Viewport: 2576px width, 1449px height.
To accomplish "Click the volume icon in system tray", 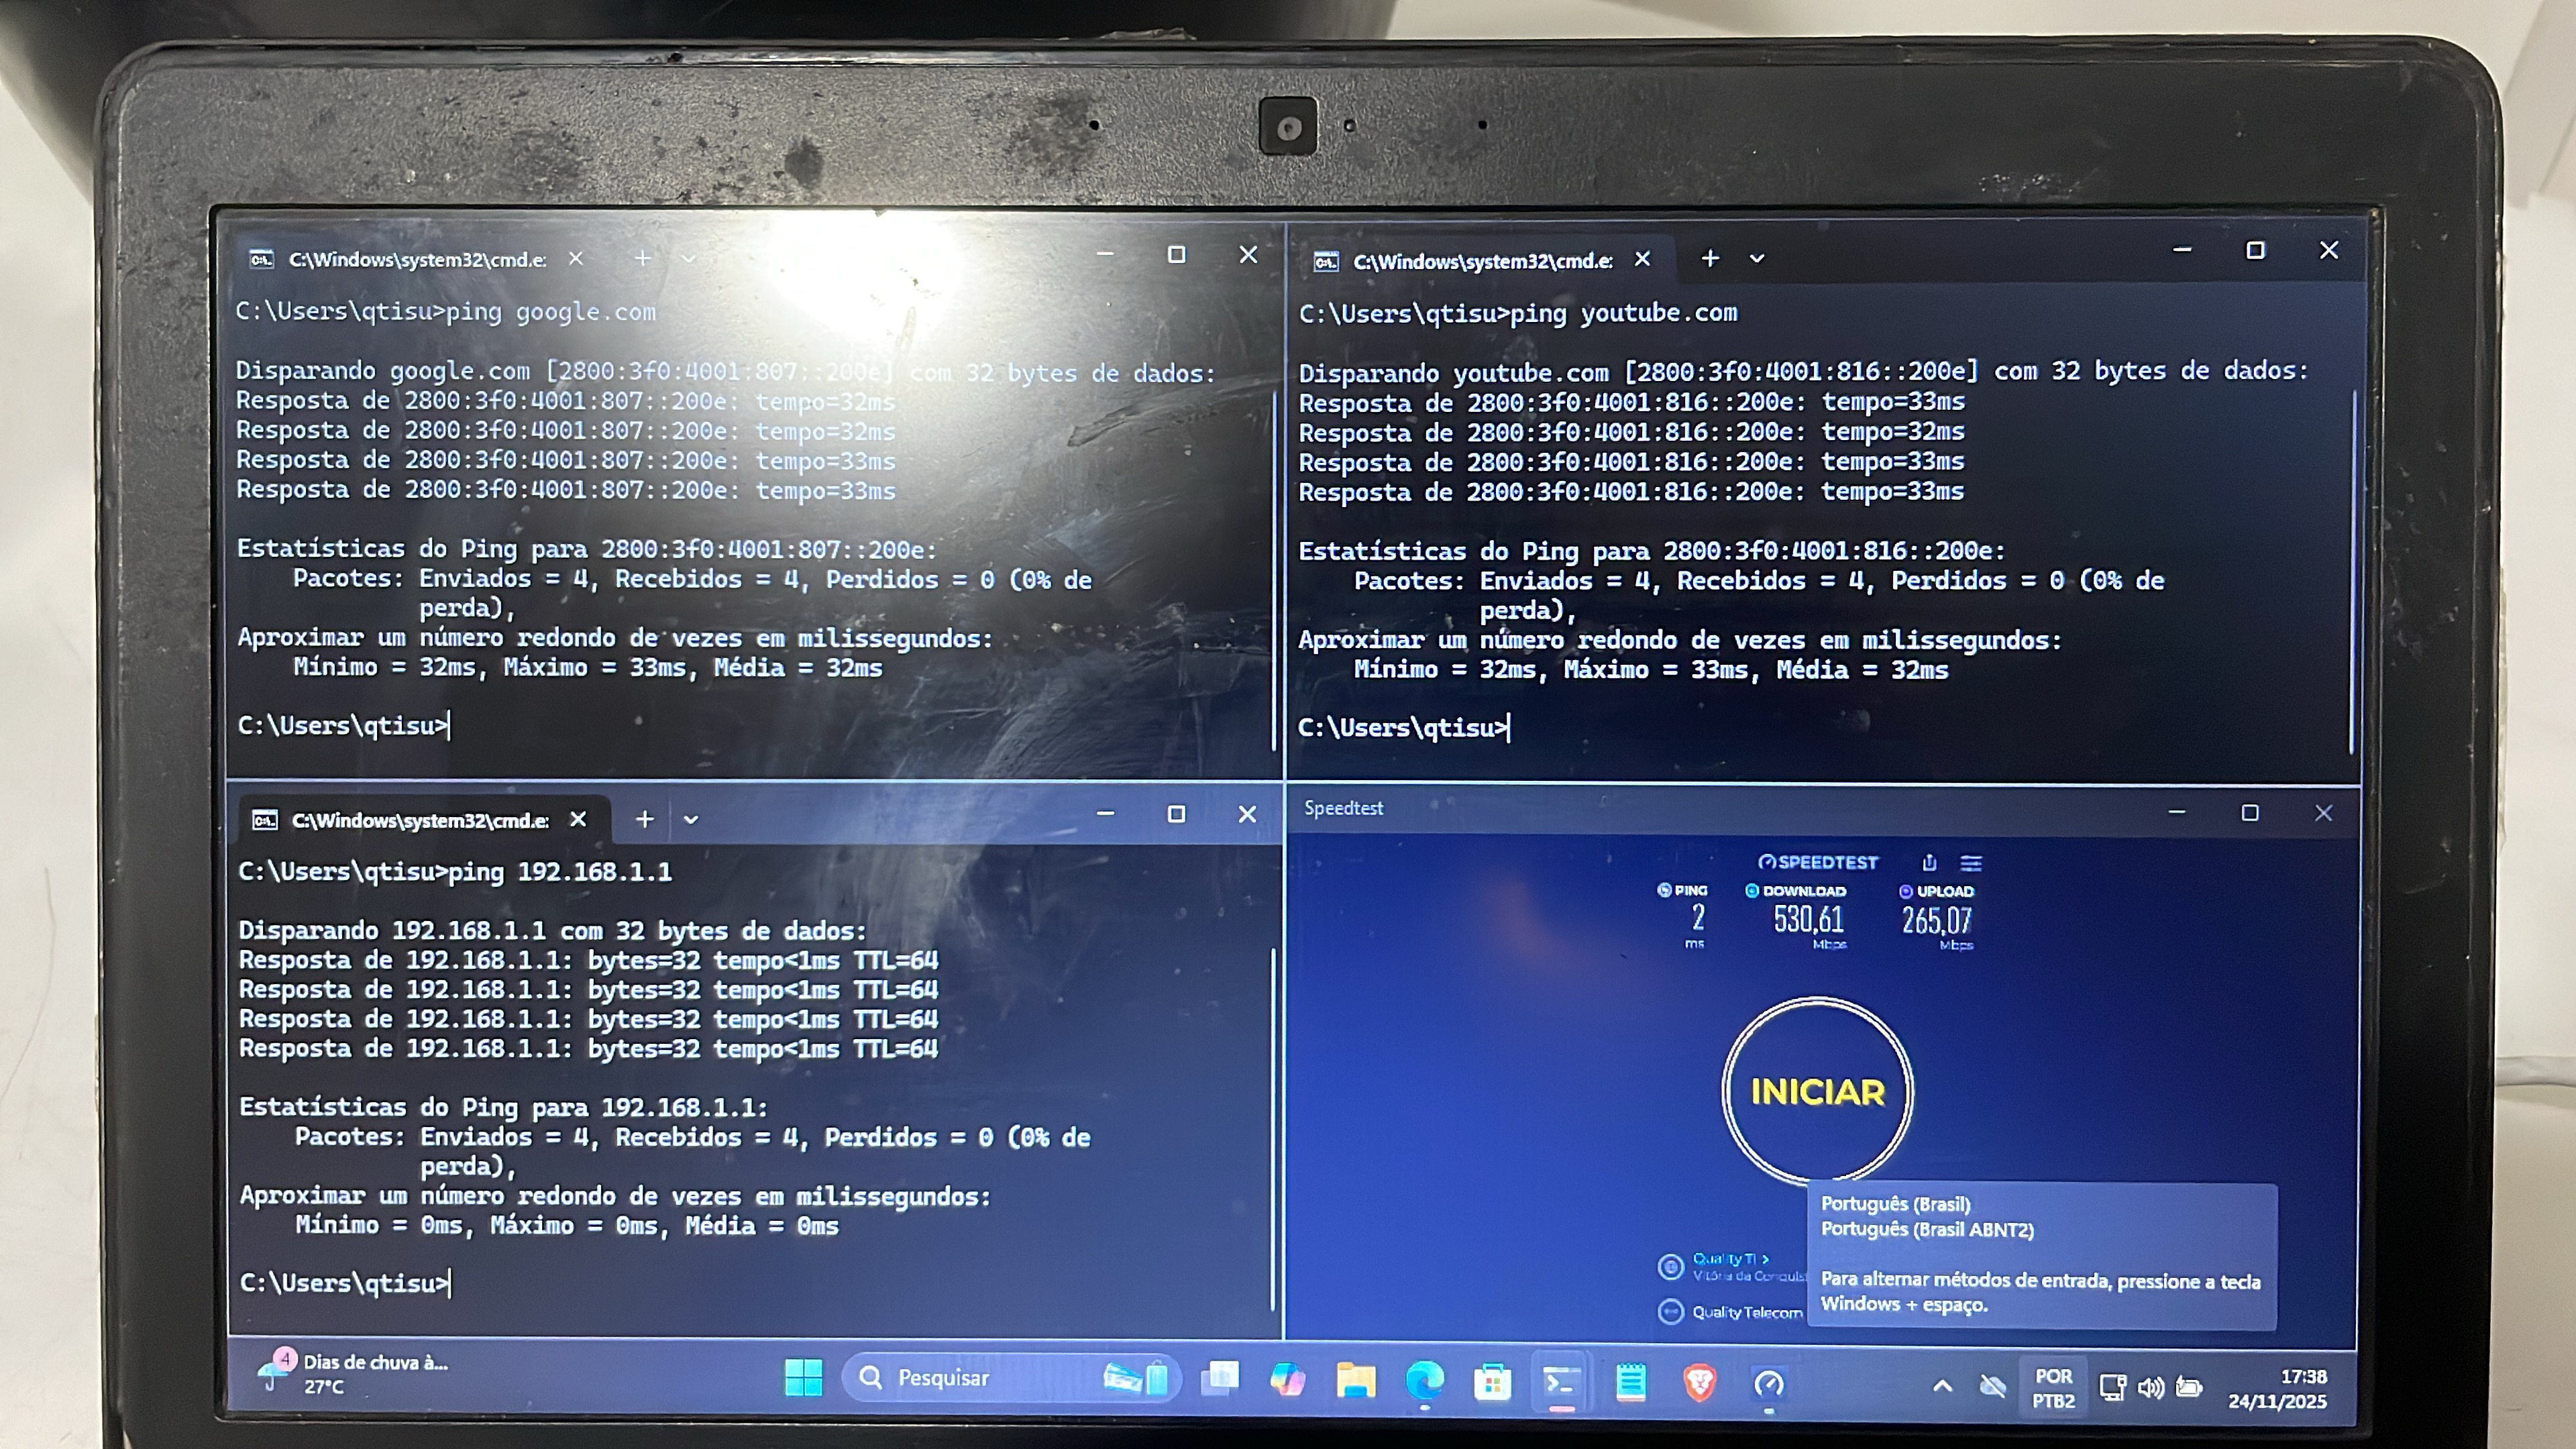I will tap(2150, 1387).
